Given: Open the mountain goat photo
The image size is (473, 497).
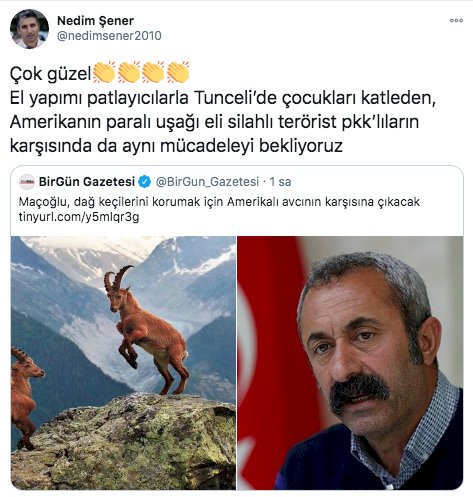Looking at the screenshot, I should (123, 363).
